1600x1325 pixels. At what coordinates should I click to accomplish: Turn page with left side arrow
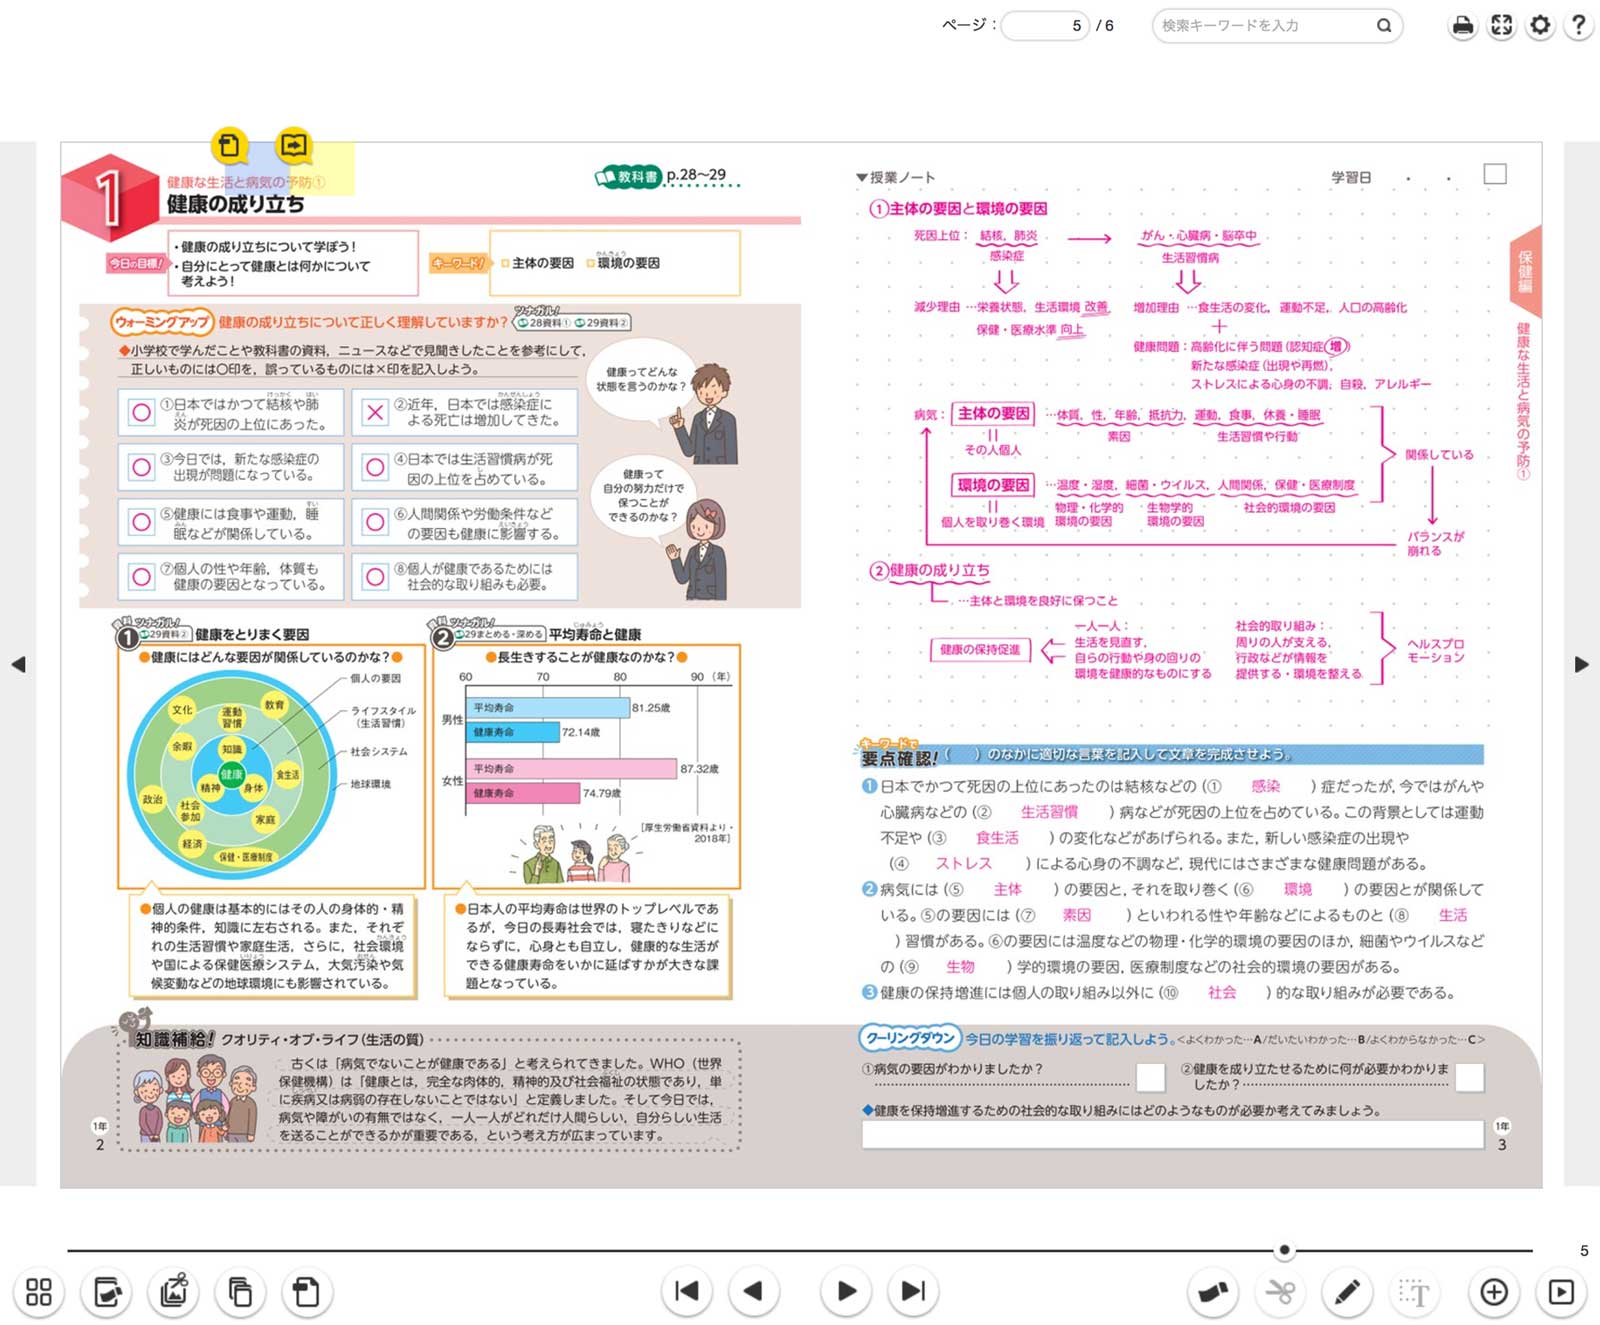click(18, 664)
